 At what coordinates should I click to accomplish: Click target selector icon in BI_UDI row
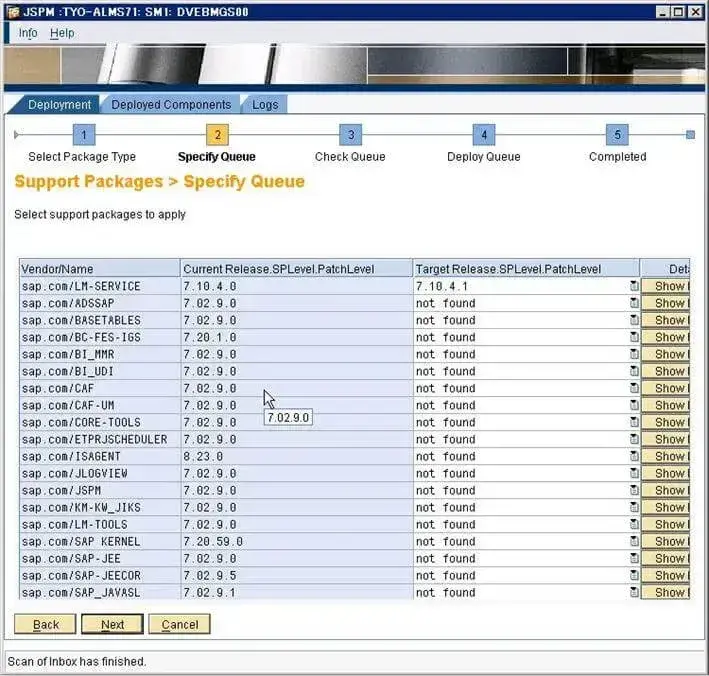[634, 371]
